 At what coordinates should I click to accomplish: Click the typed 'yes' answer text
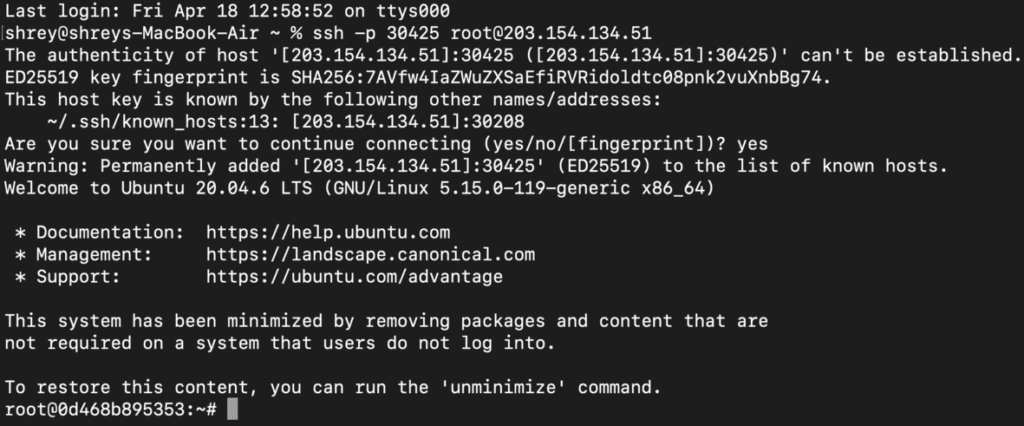(x=752, y=144)
